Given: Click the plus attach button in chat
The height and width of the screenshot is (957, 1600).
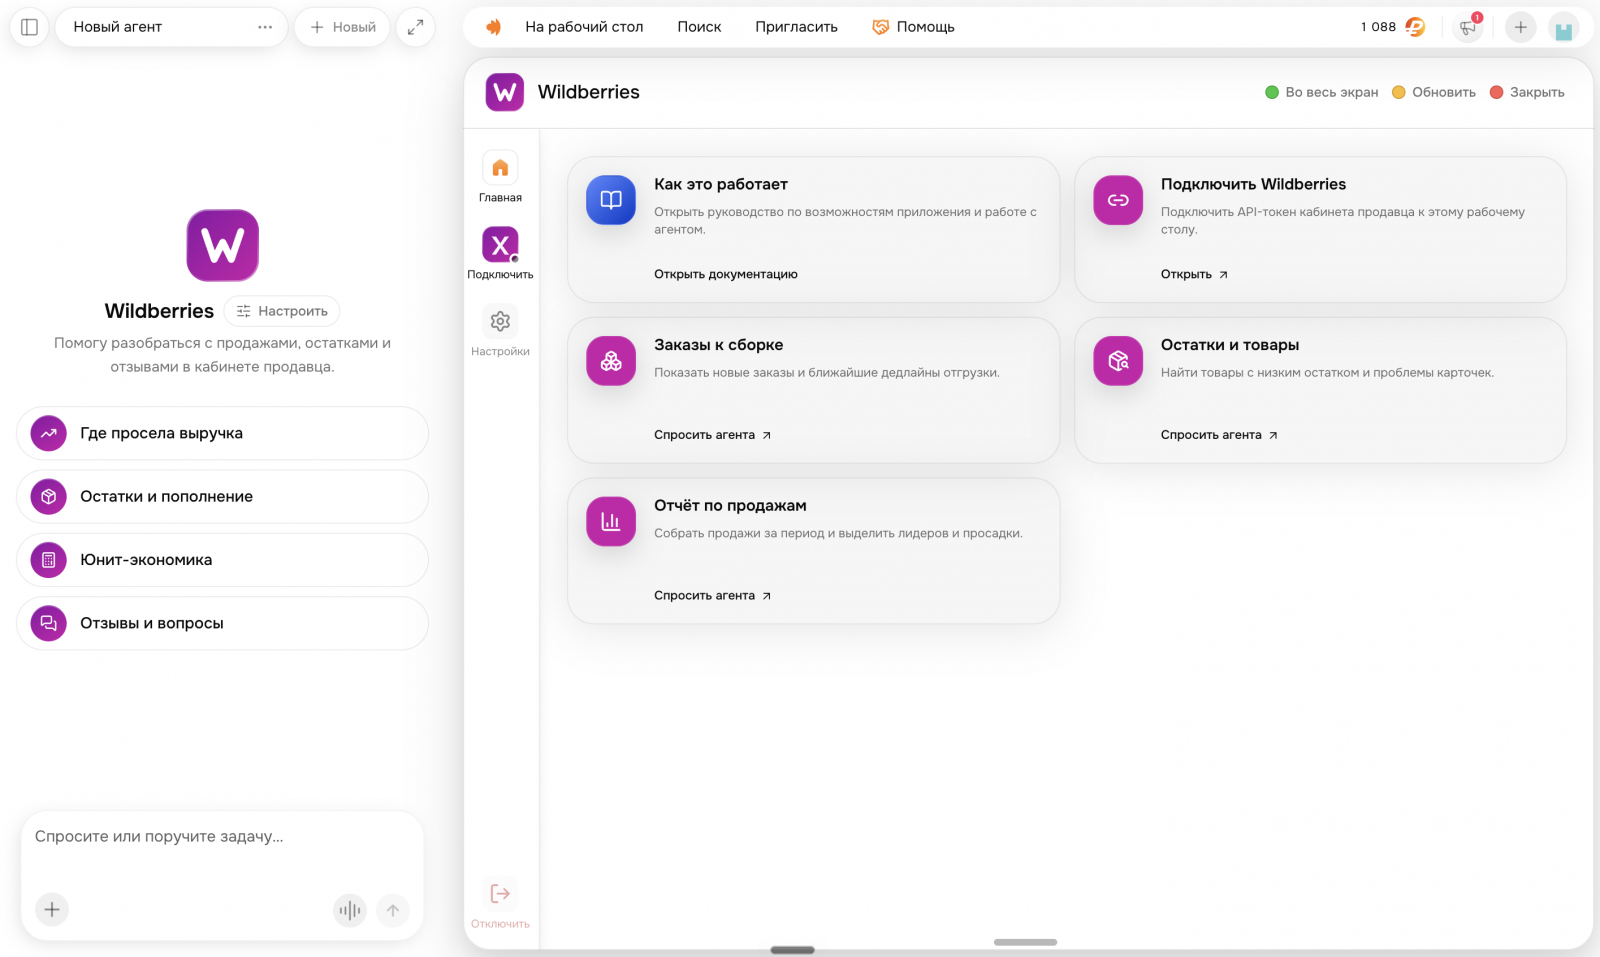Looking at the screenshot, I should [52, 909].
